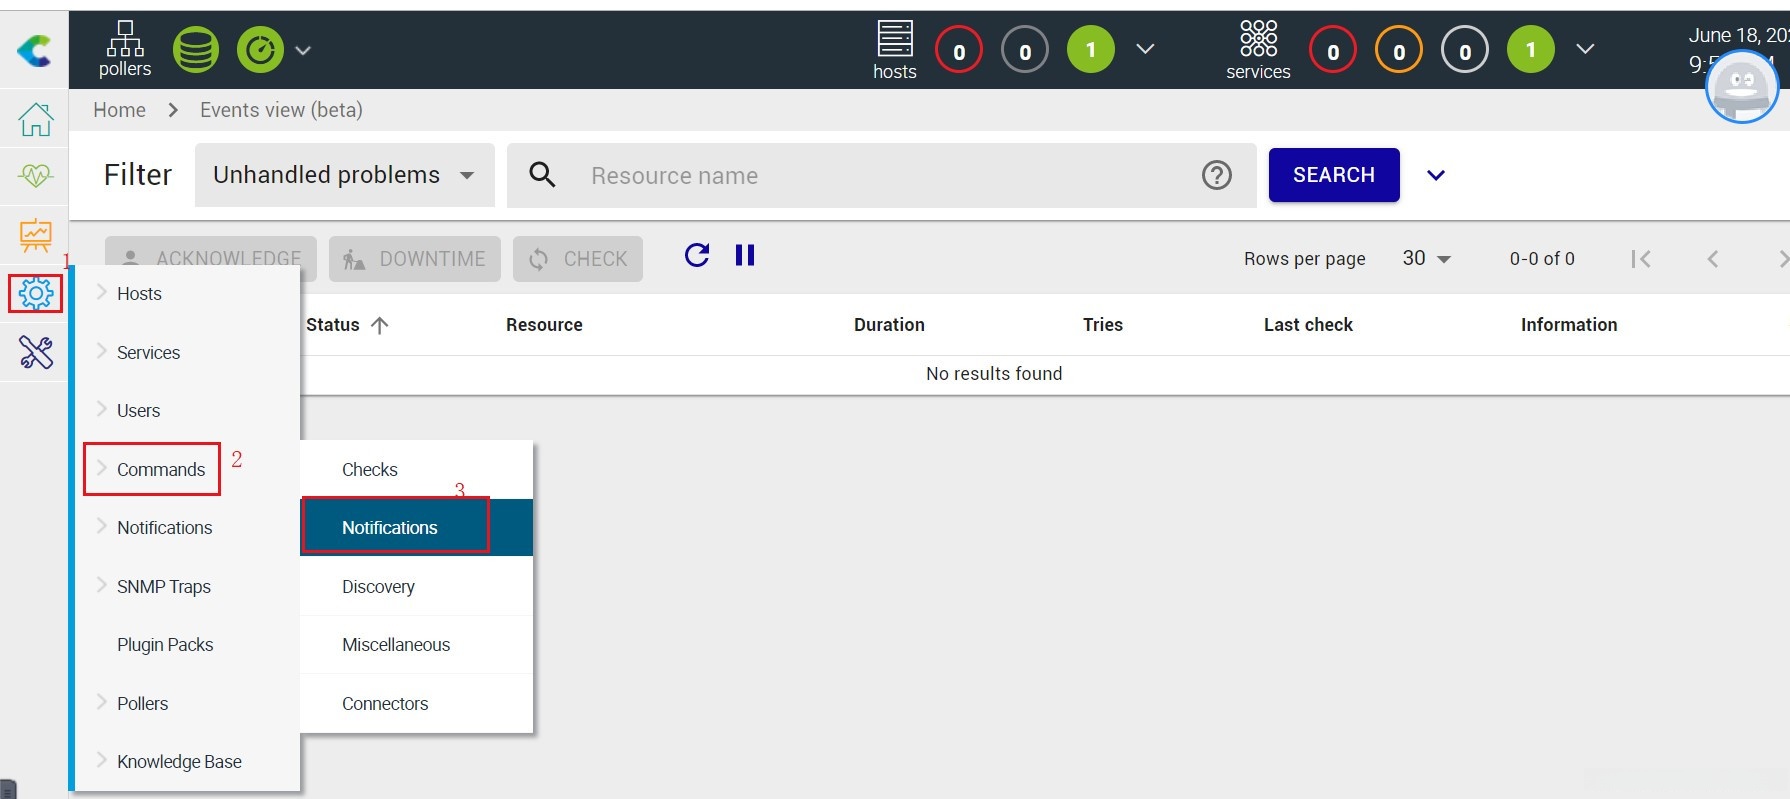The height and width of the screenshot is (799, 1790).
Task: Click the green latency gauge icon
Action: coord(260,50)
